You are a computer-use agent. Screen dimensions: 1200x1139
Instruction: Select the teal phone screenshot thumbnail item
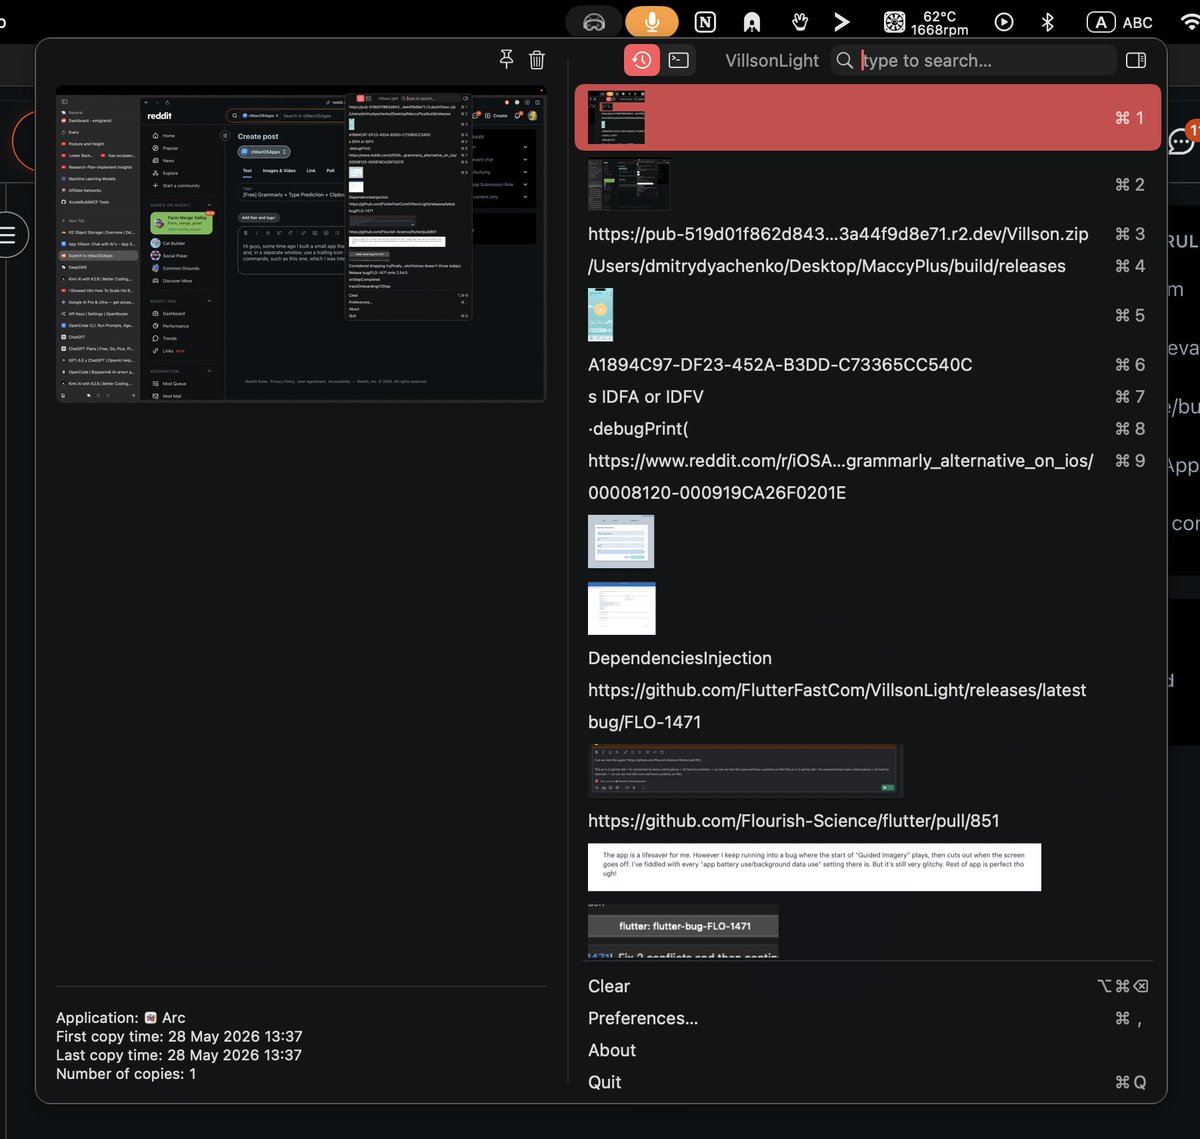tap(867, 314)
